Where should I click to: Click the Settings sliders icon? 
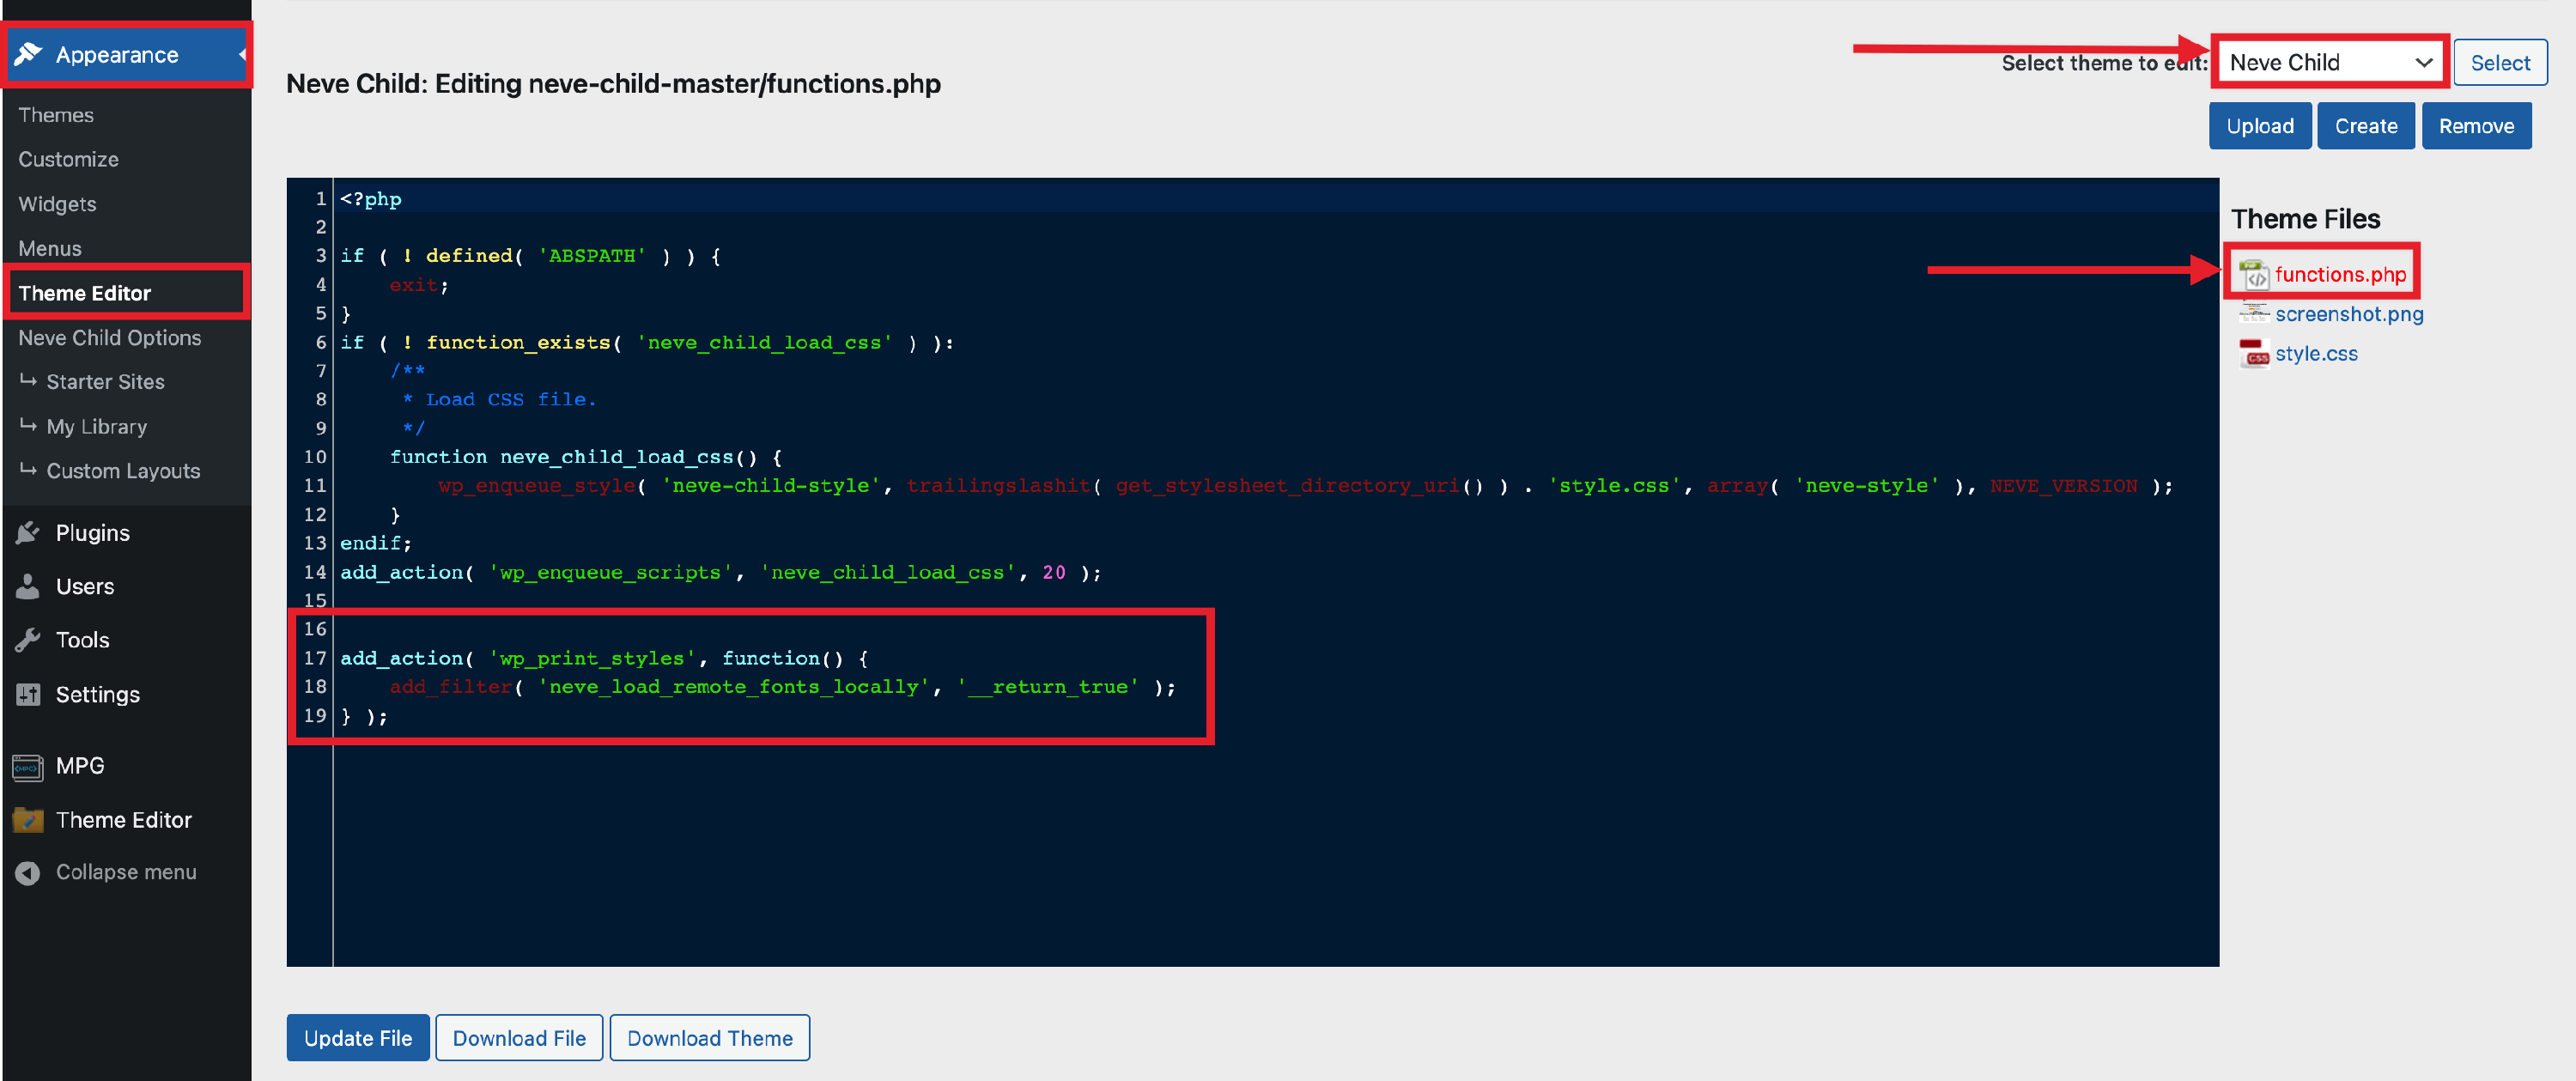(28, 694)
